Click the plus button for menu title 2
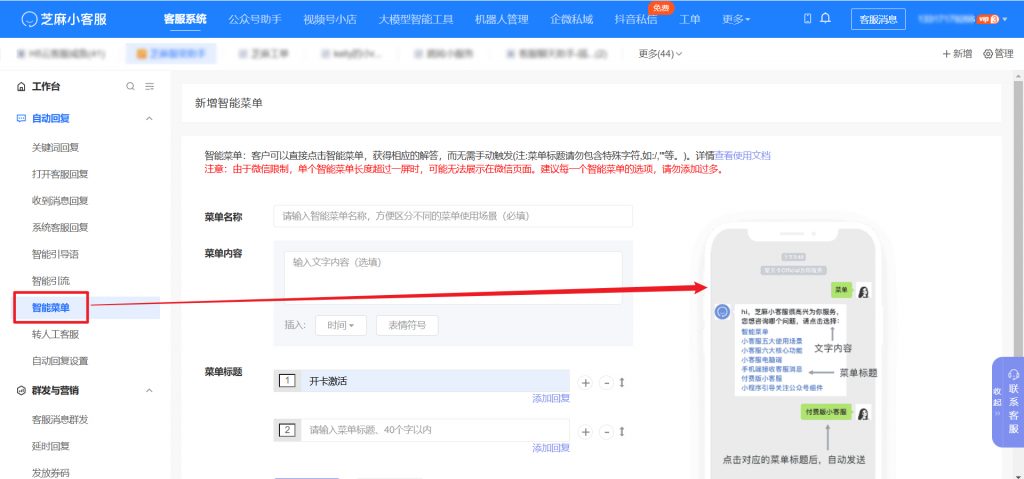This screenshot has height=479, width=1024. (586, 432)
